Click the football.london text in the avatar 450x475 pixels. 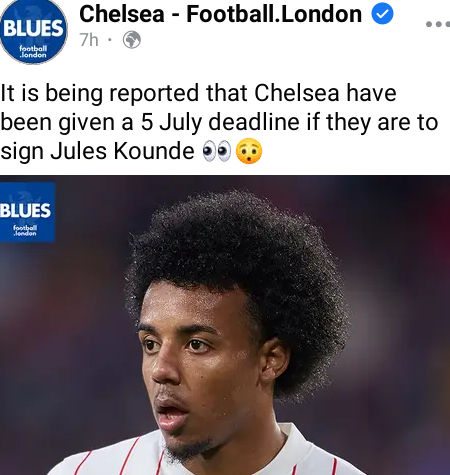point(33,52)
